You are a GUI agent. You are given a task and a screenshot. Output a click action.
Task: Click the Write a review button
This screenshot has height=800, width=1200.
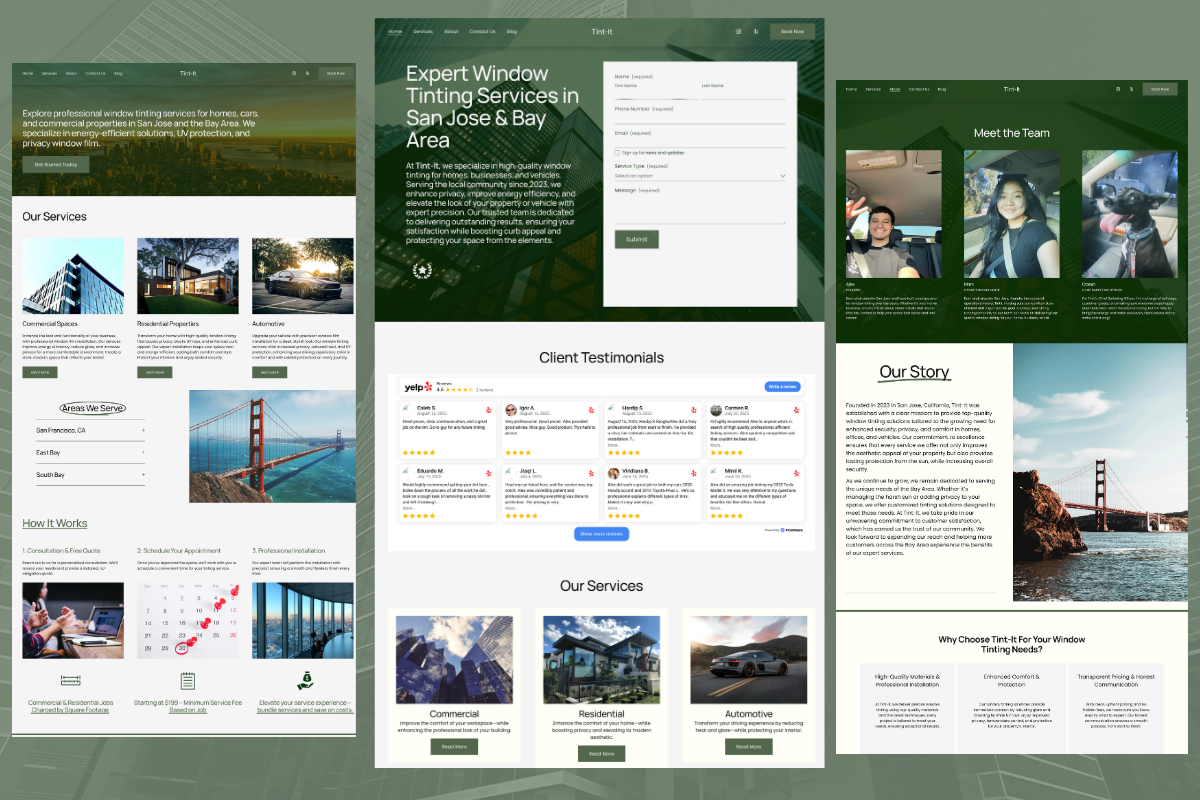point(782,386)
